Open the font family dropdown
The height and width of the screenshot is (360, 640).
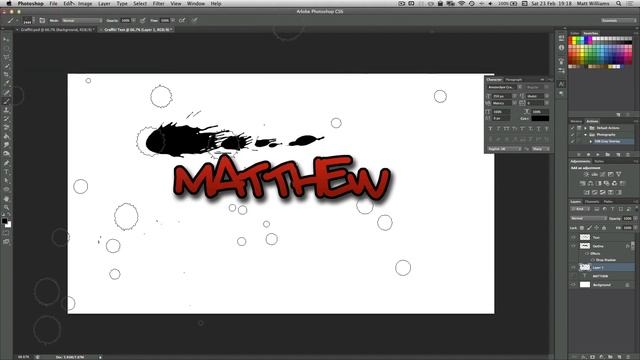point(505,87)
